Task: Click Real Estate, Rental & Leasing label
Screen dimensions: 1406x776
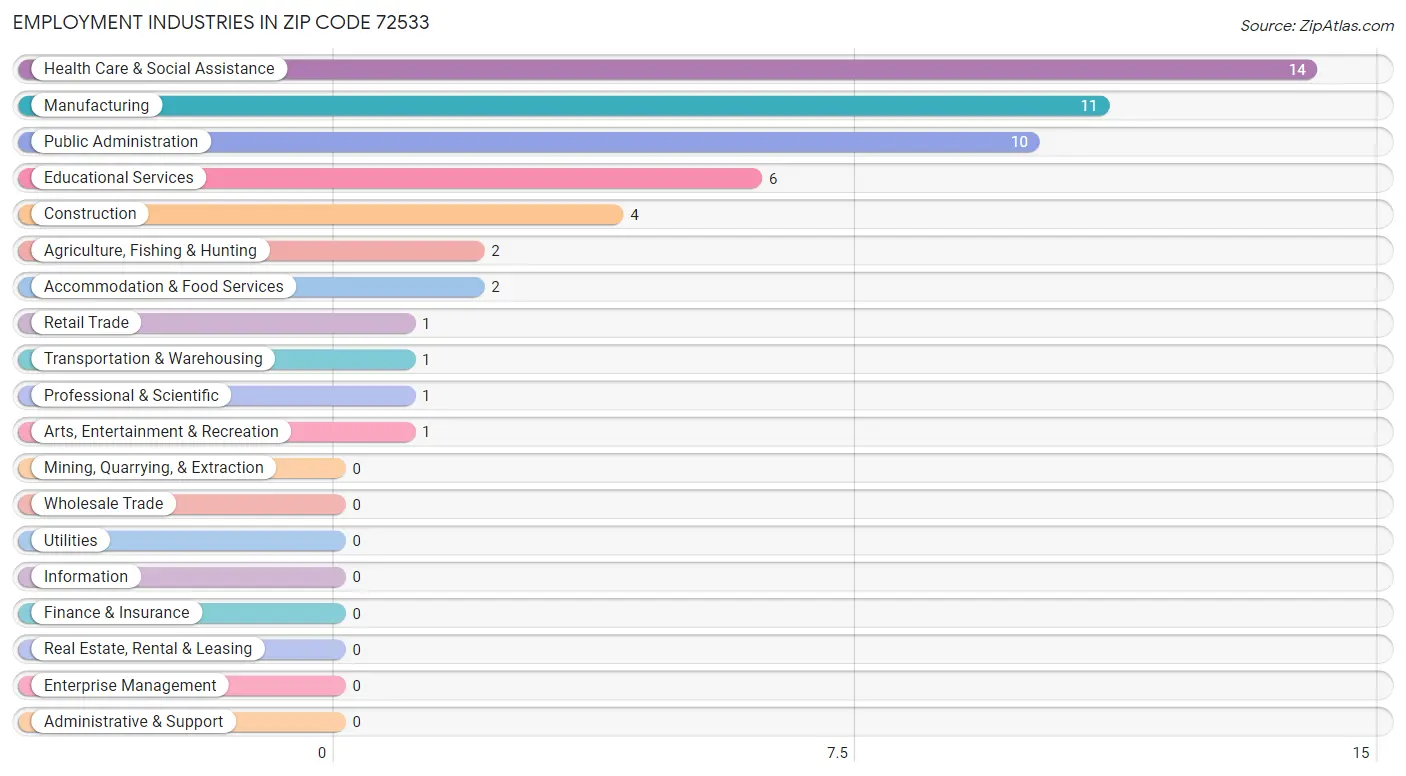Action: coord(148,649)
